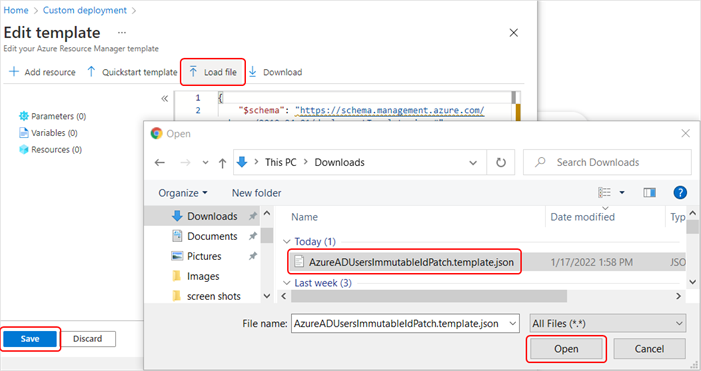Expand address bar previous locations dropdown
The image size is (701, 371).
point(473,163)
